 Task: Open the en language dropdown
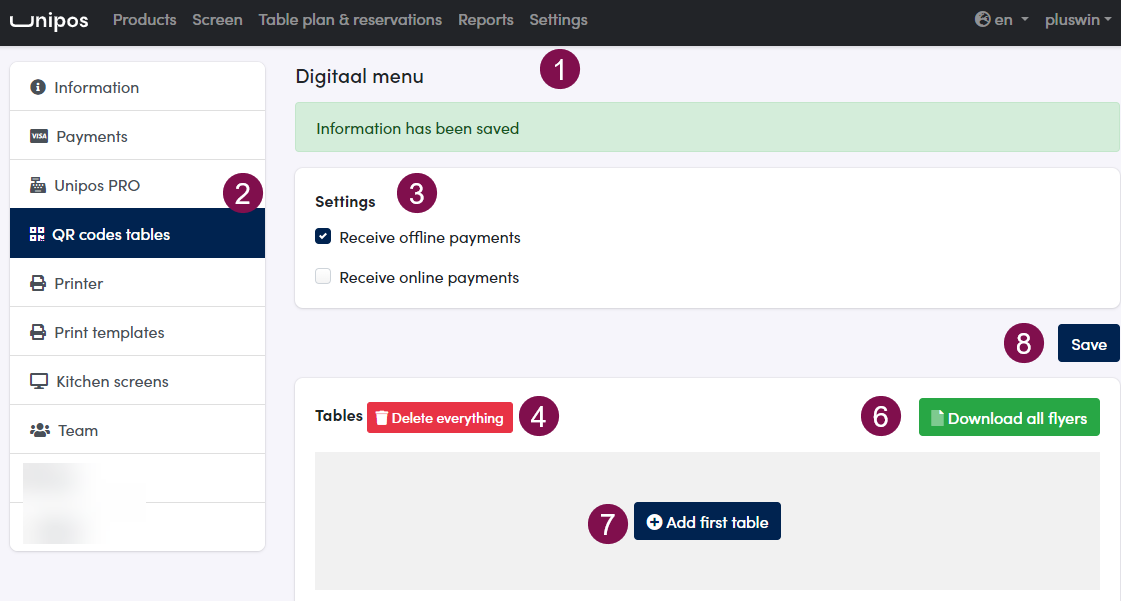[x=1002, y=20]
